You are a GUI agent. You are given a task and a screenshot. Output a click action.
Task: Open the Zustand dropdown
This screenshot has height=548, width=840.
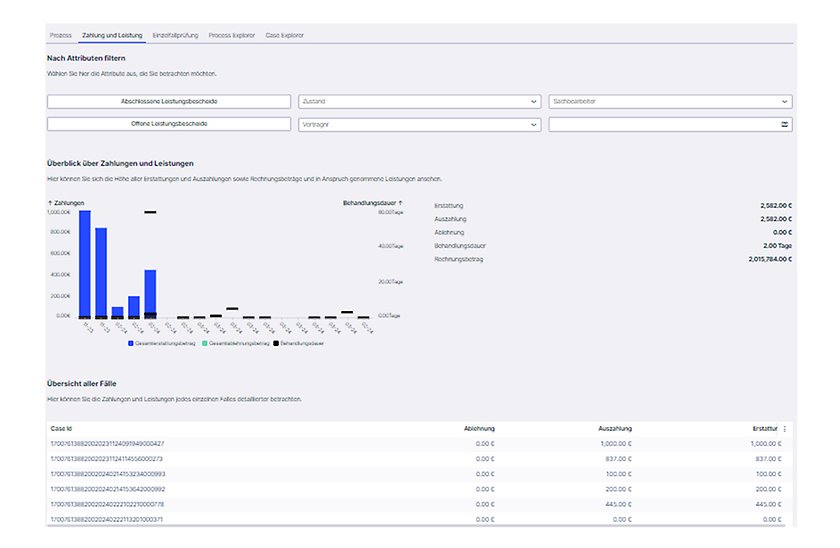click(419, 101)
